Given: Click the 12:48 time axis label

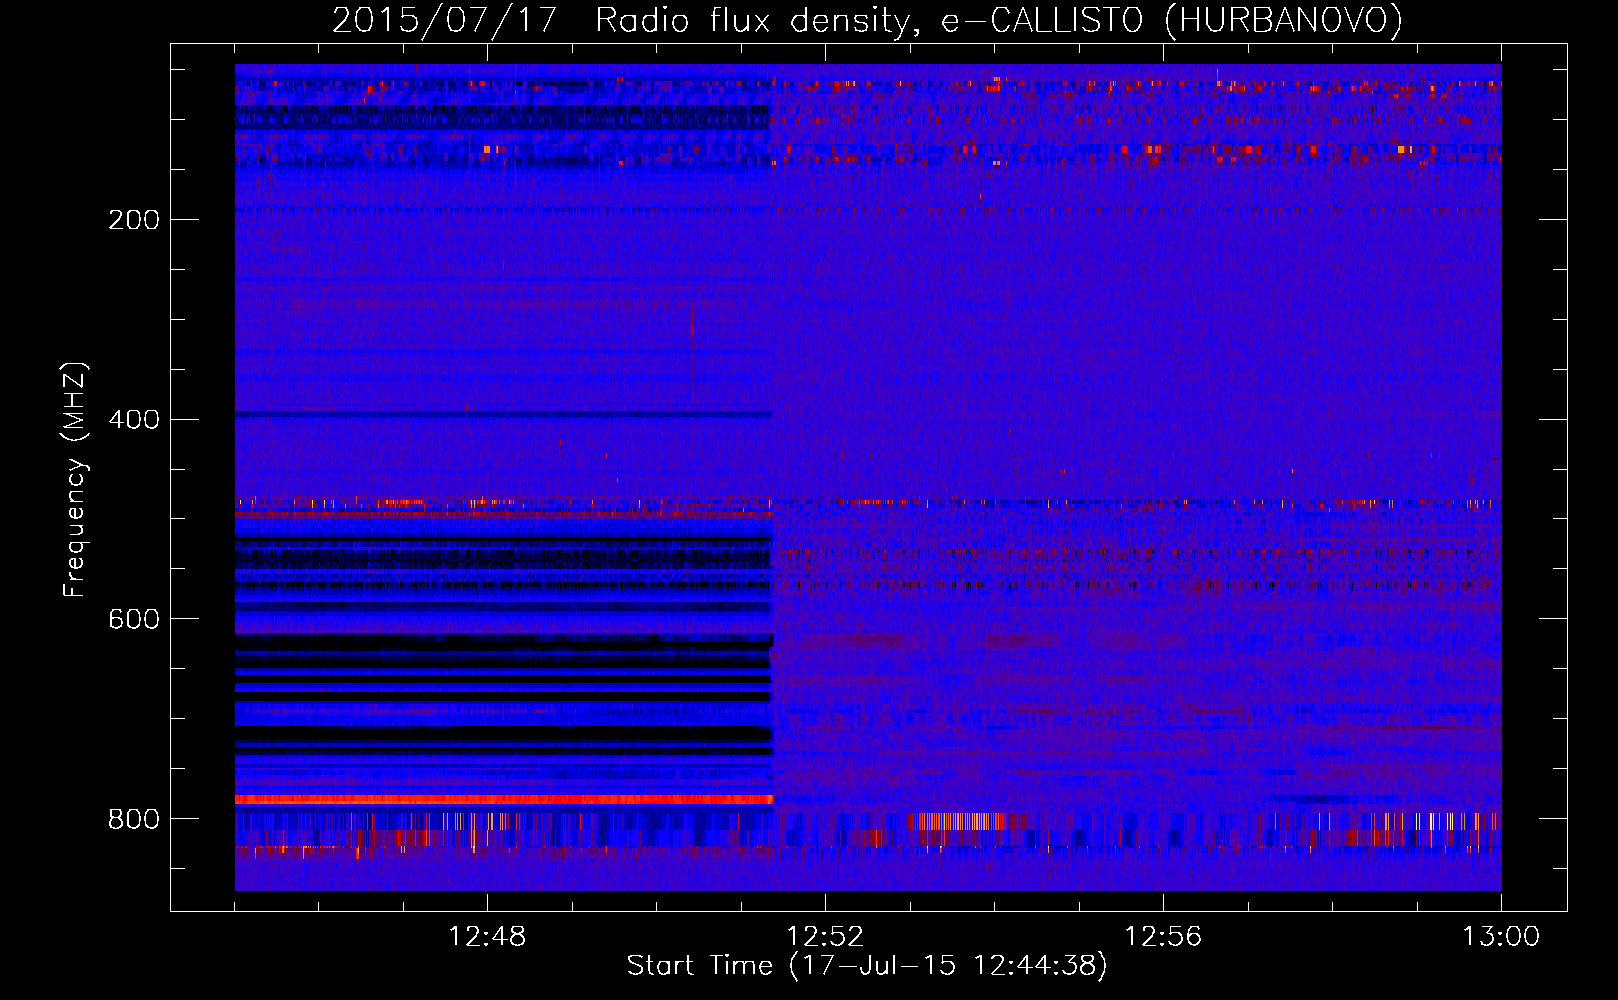Looking at the screenshot, I should 487,937.
